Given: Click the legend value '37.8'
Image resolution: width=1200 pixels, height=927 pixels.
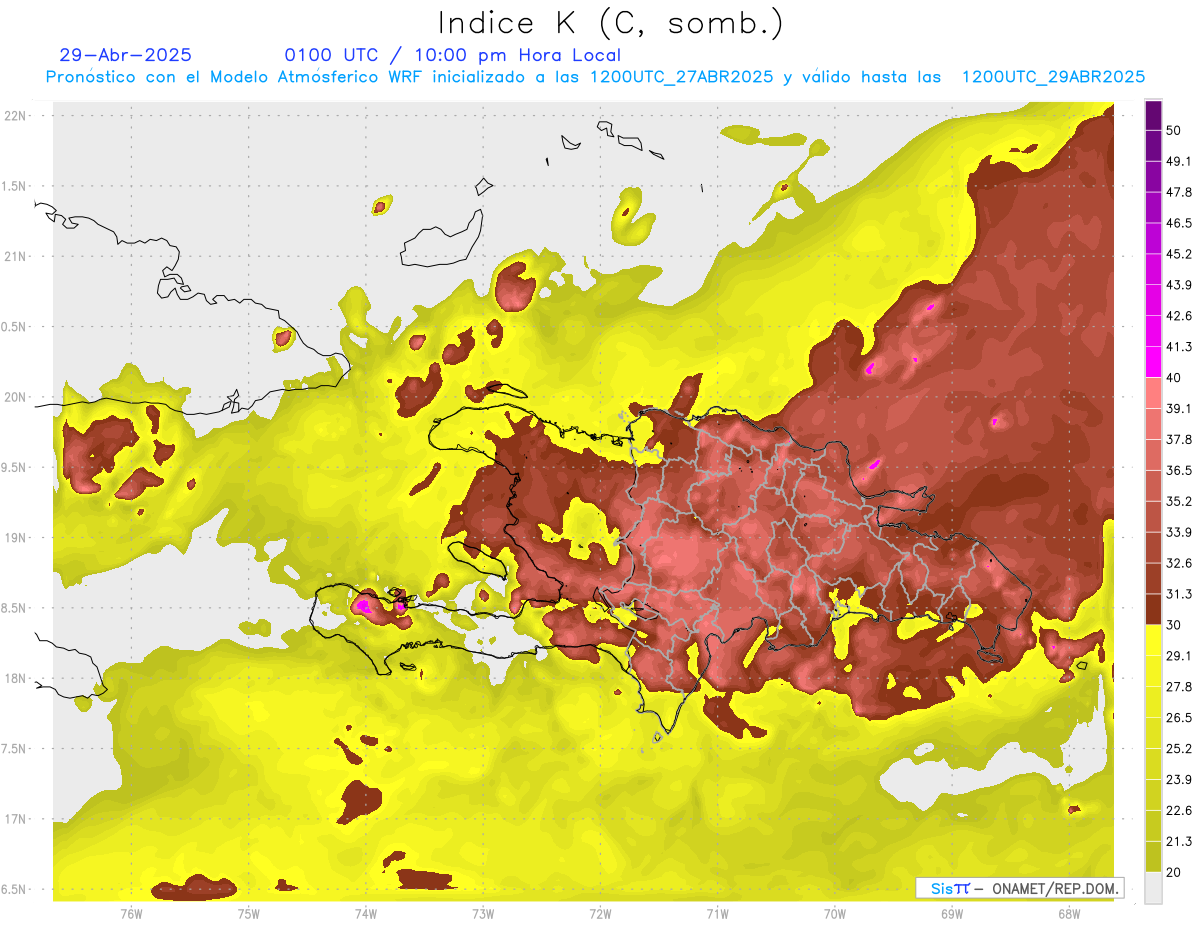Looking at the screenshot, I should click(x=1179, y=440).
